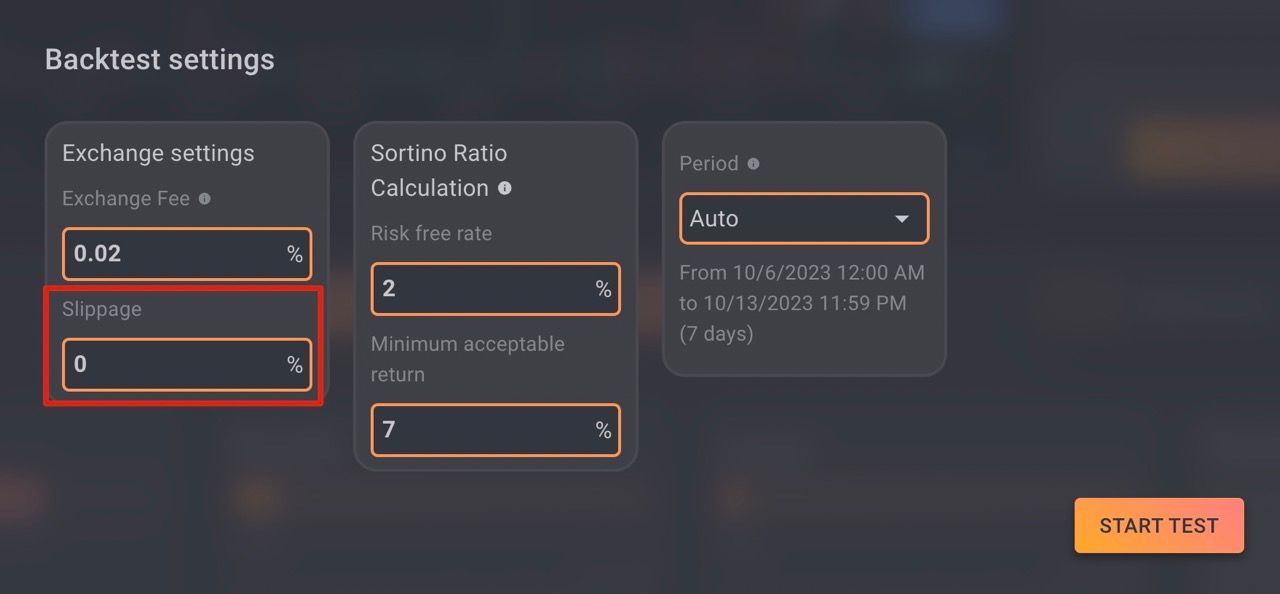Click the Period dropdown arrow

point(901,219)
